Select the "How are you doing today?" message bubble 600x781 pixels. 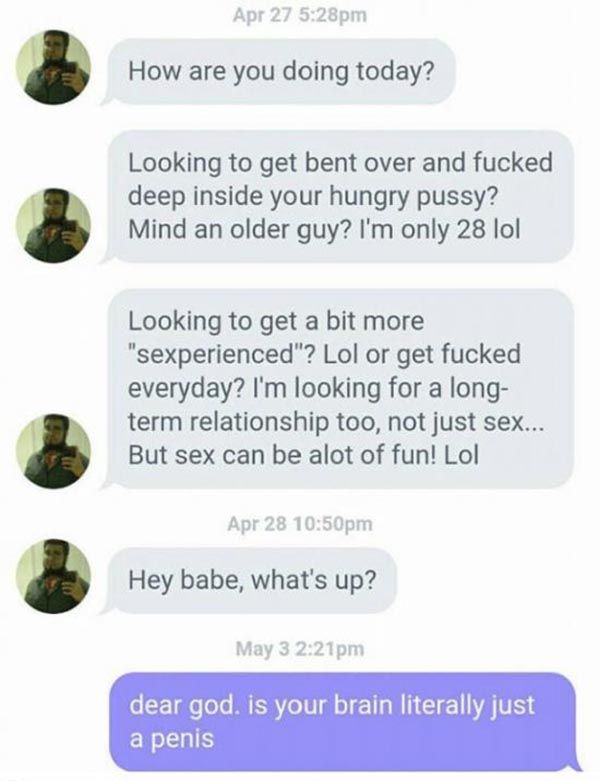pos(279,72)
